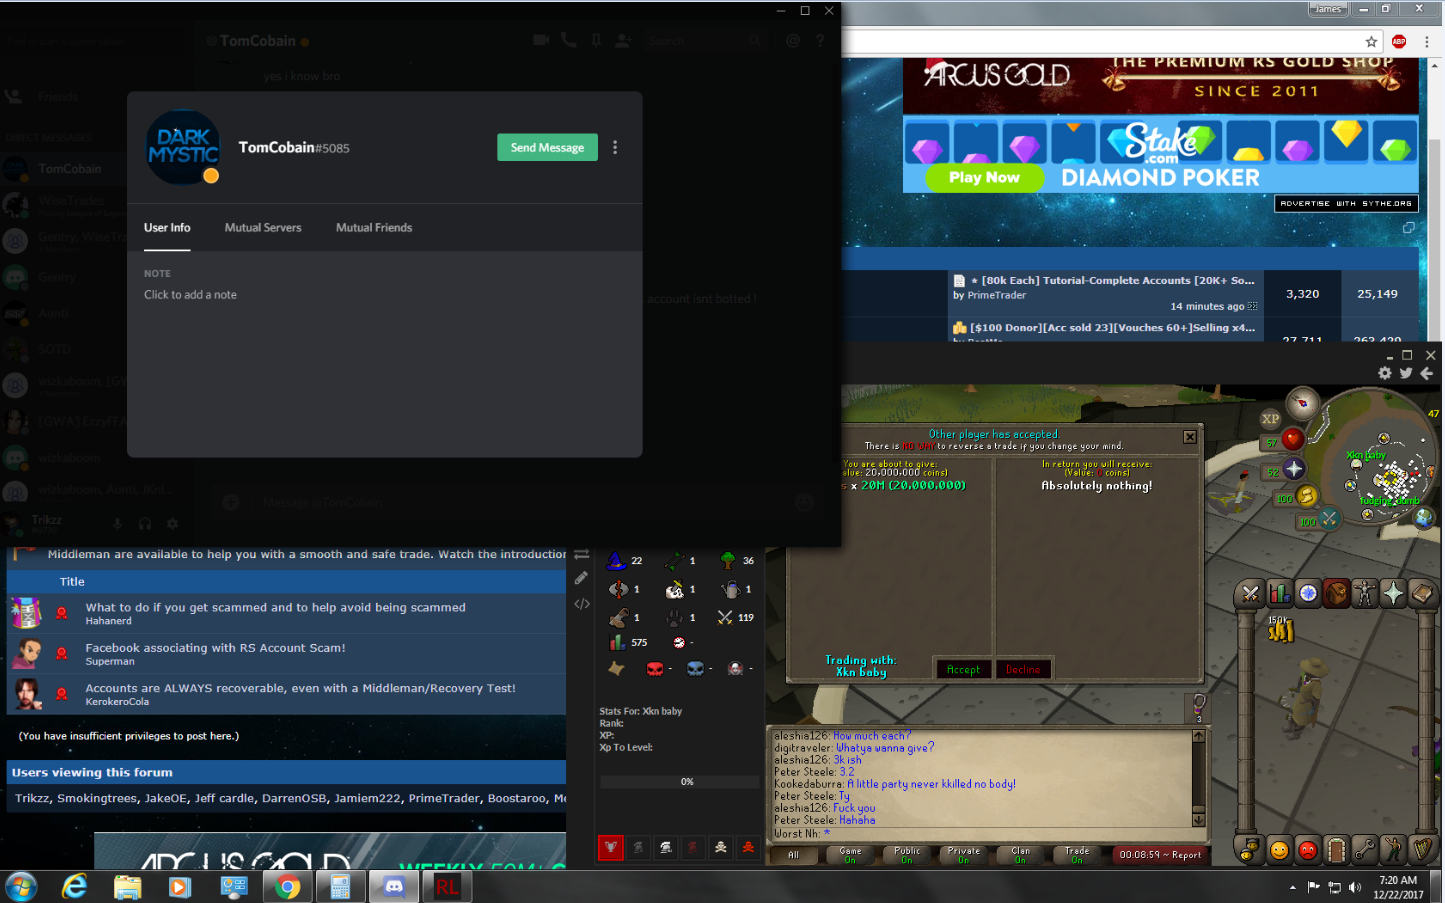
Task: Click the 150K coins stack in inventory
Action: click(x=1281, y=629)
